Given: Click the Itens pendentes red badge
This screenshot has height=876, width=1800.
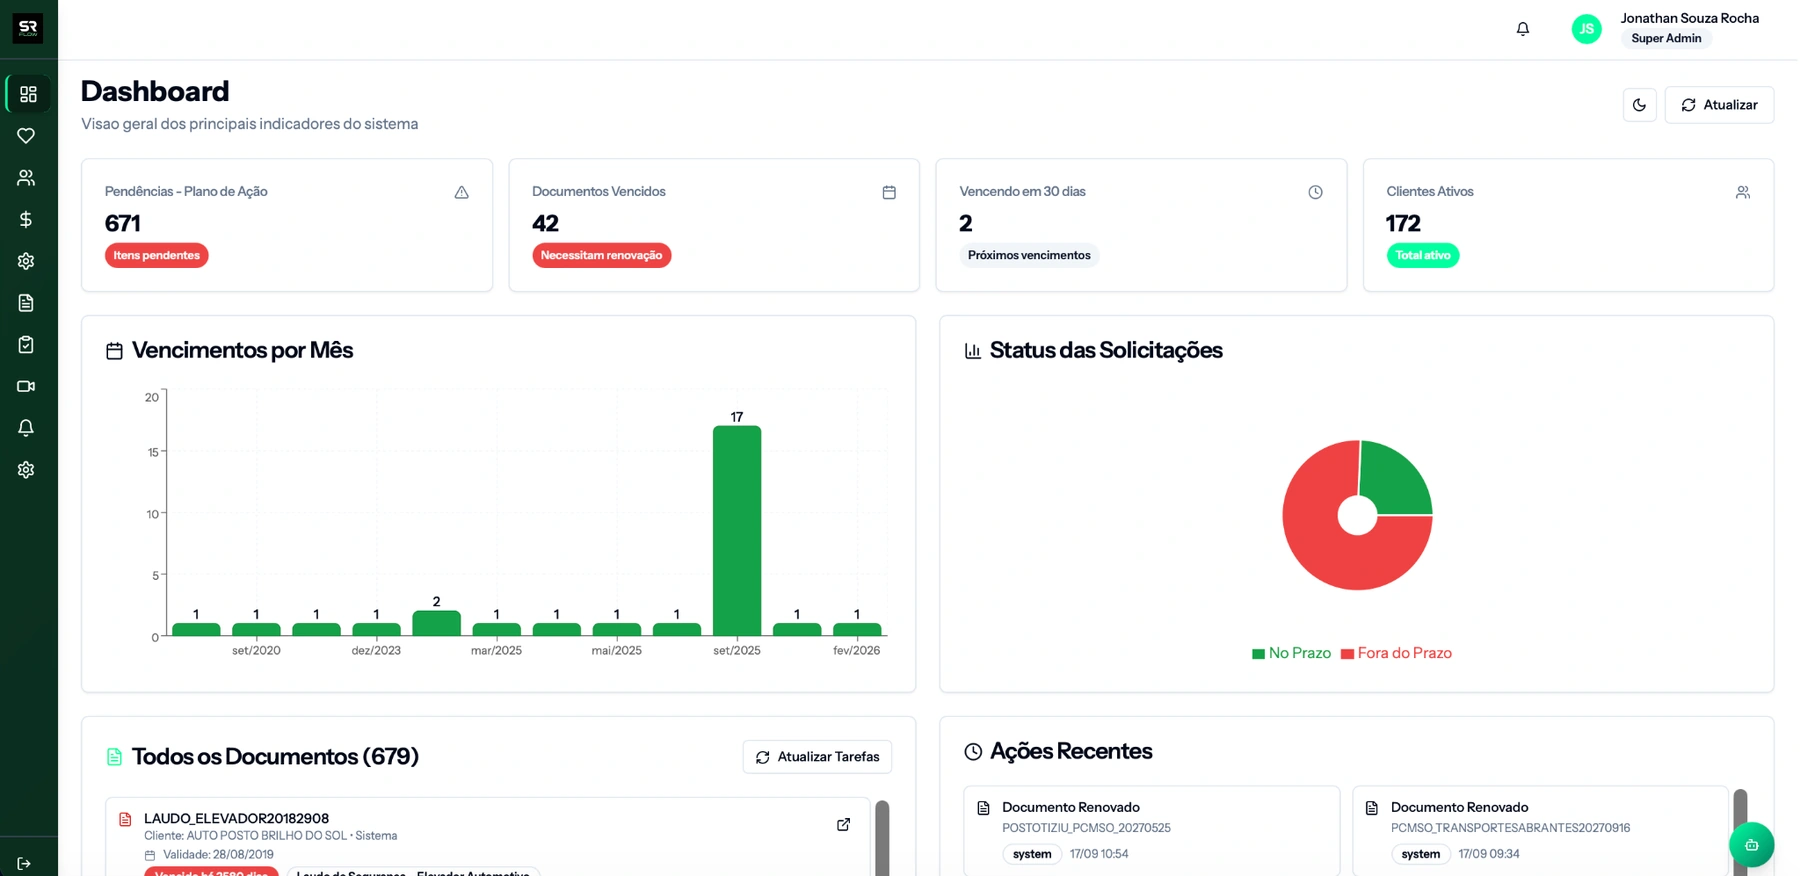Looking at the screenshot, I should coord(157,255).
